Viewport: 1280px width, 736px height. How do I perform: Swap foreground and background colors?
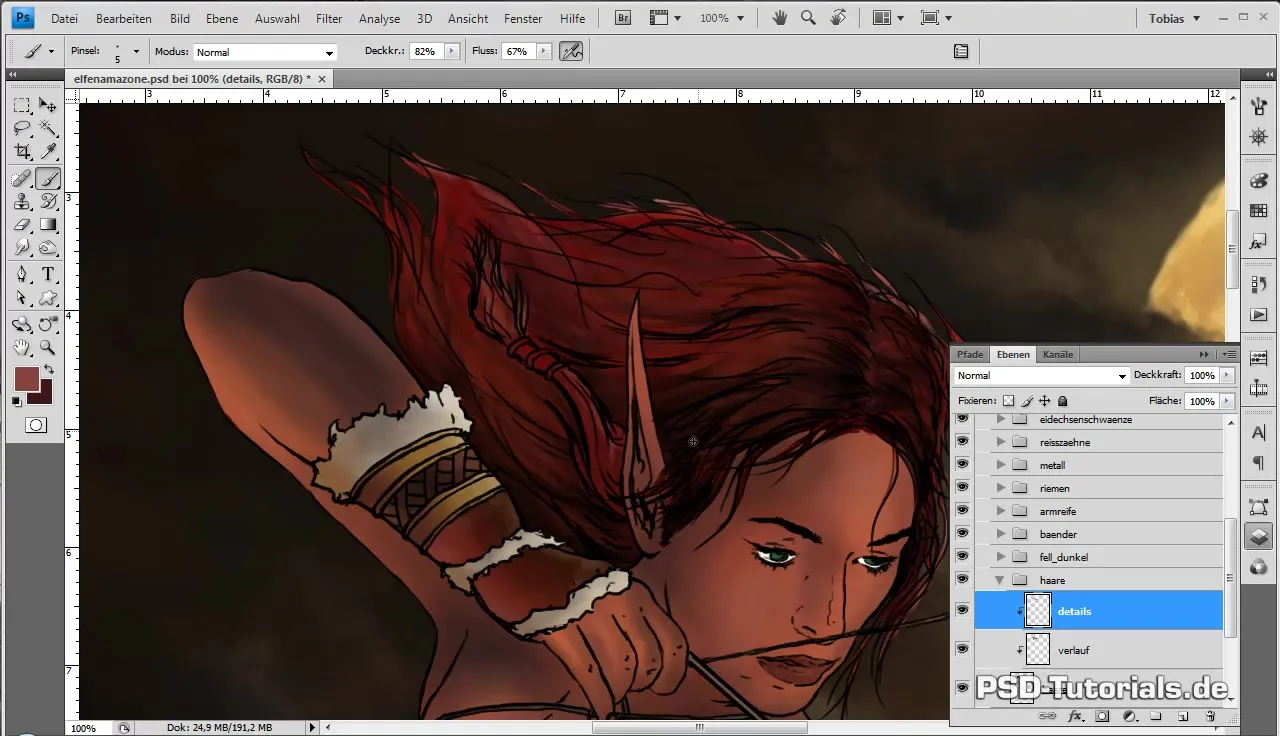click(48, 370)
